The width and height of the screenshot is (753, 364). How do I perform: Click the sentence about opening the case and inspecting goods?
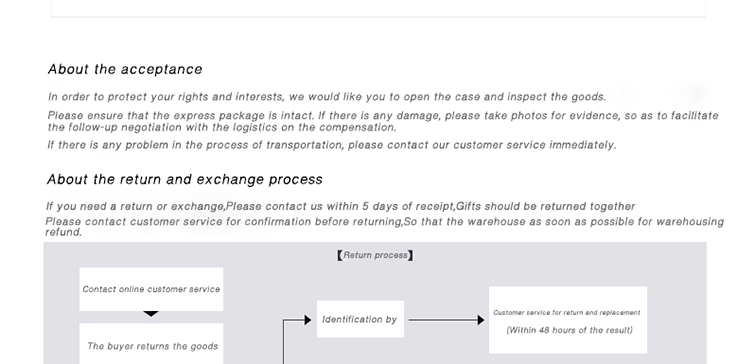(327, 97)
